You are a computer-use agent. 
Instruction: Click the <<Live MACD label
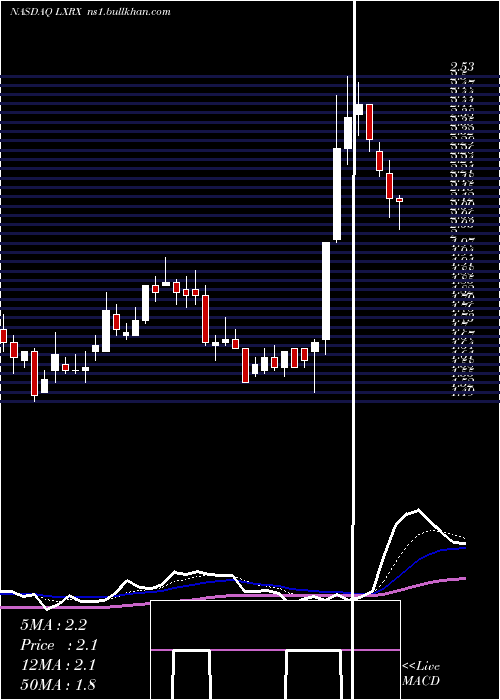(x=421, y=673)
